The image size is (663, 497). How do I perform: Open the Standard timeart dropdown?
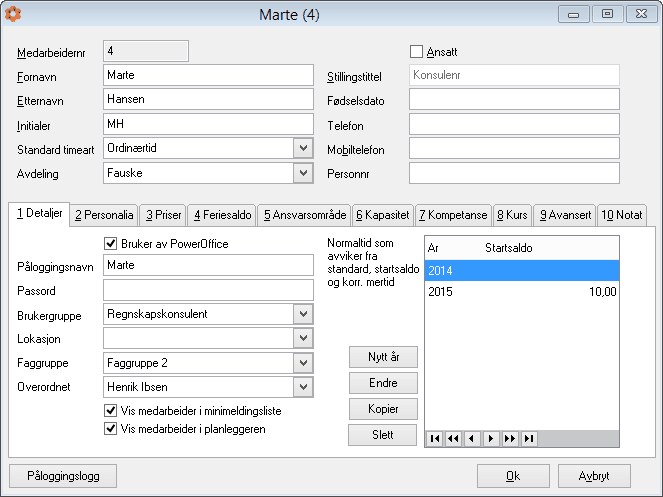303,148
